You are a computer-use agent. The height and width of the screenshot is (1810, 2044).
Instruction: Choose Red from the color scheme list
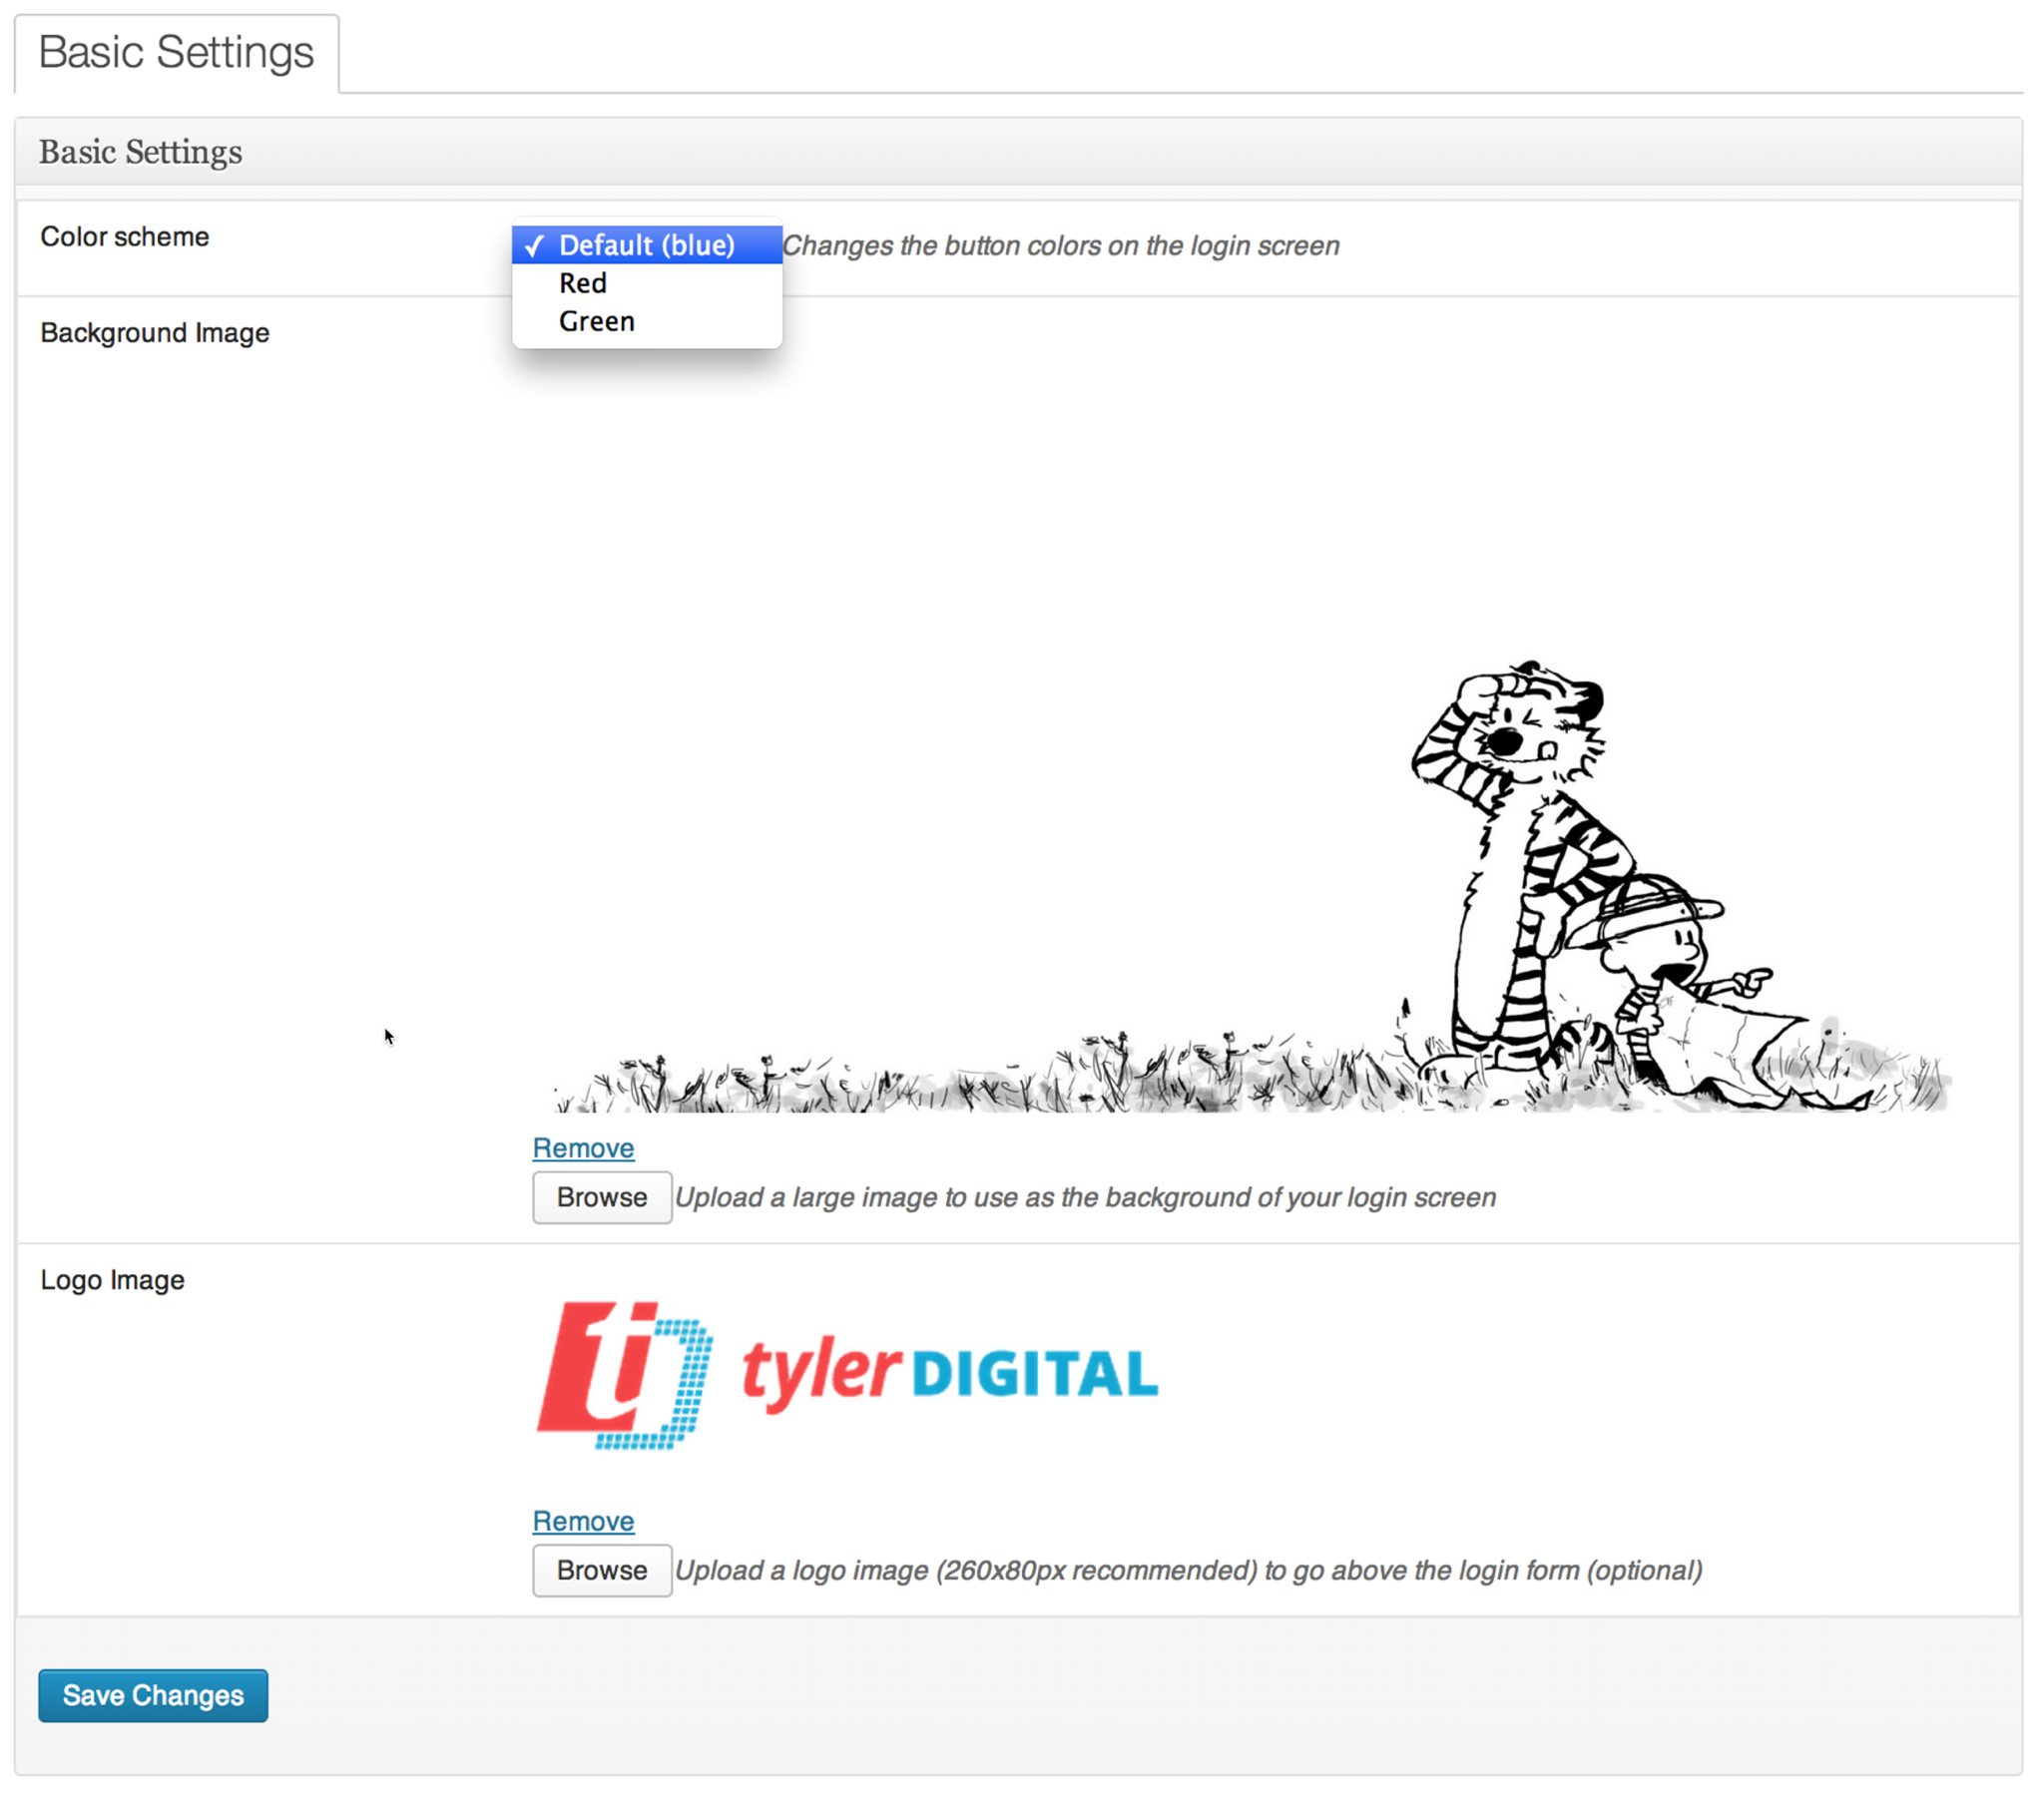(583, 283)
